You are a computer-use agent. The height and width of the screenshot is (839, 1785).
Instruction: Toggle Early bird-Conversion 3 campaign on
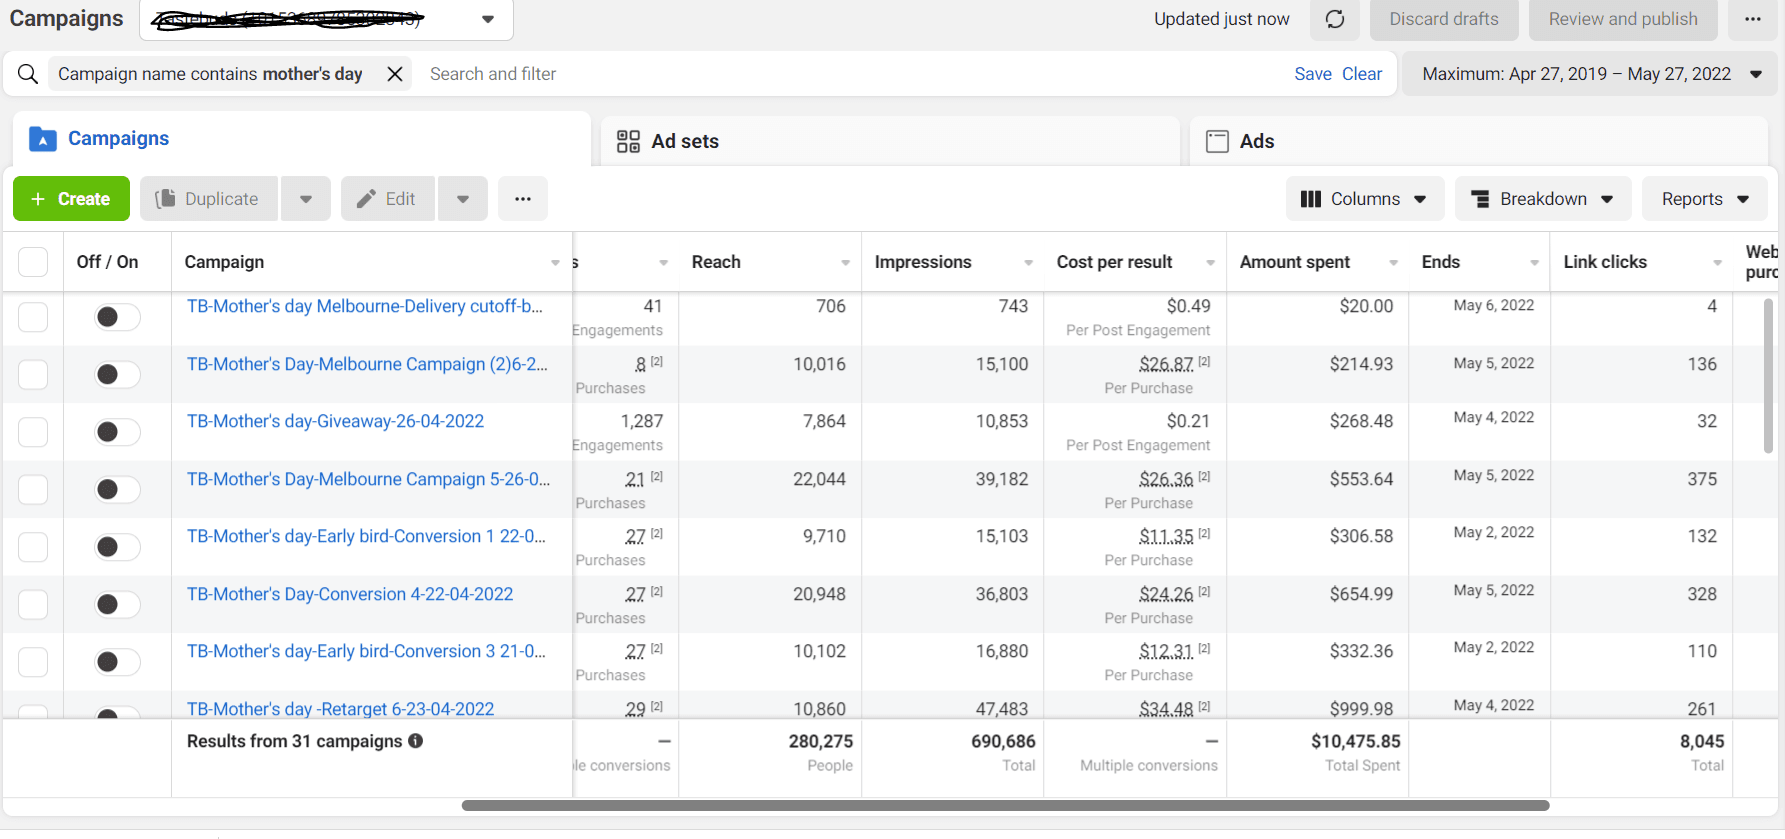coord(117,662)
